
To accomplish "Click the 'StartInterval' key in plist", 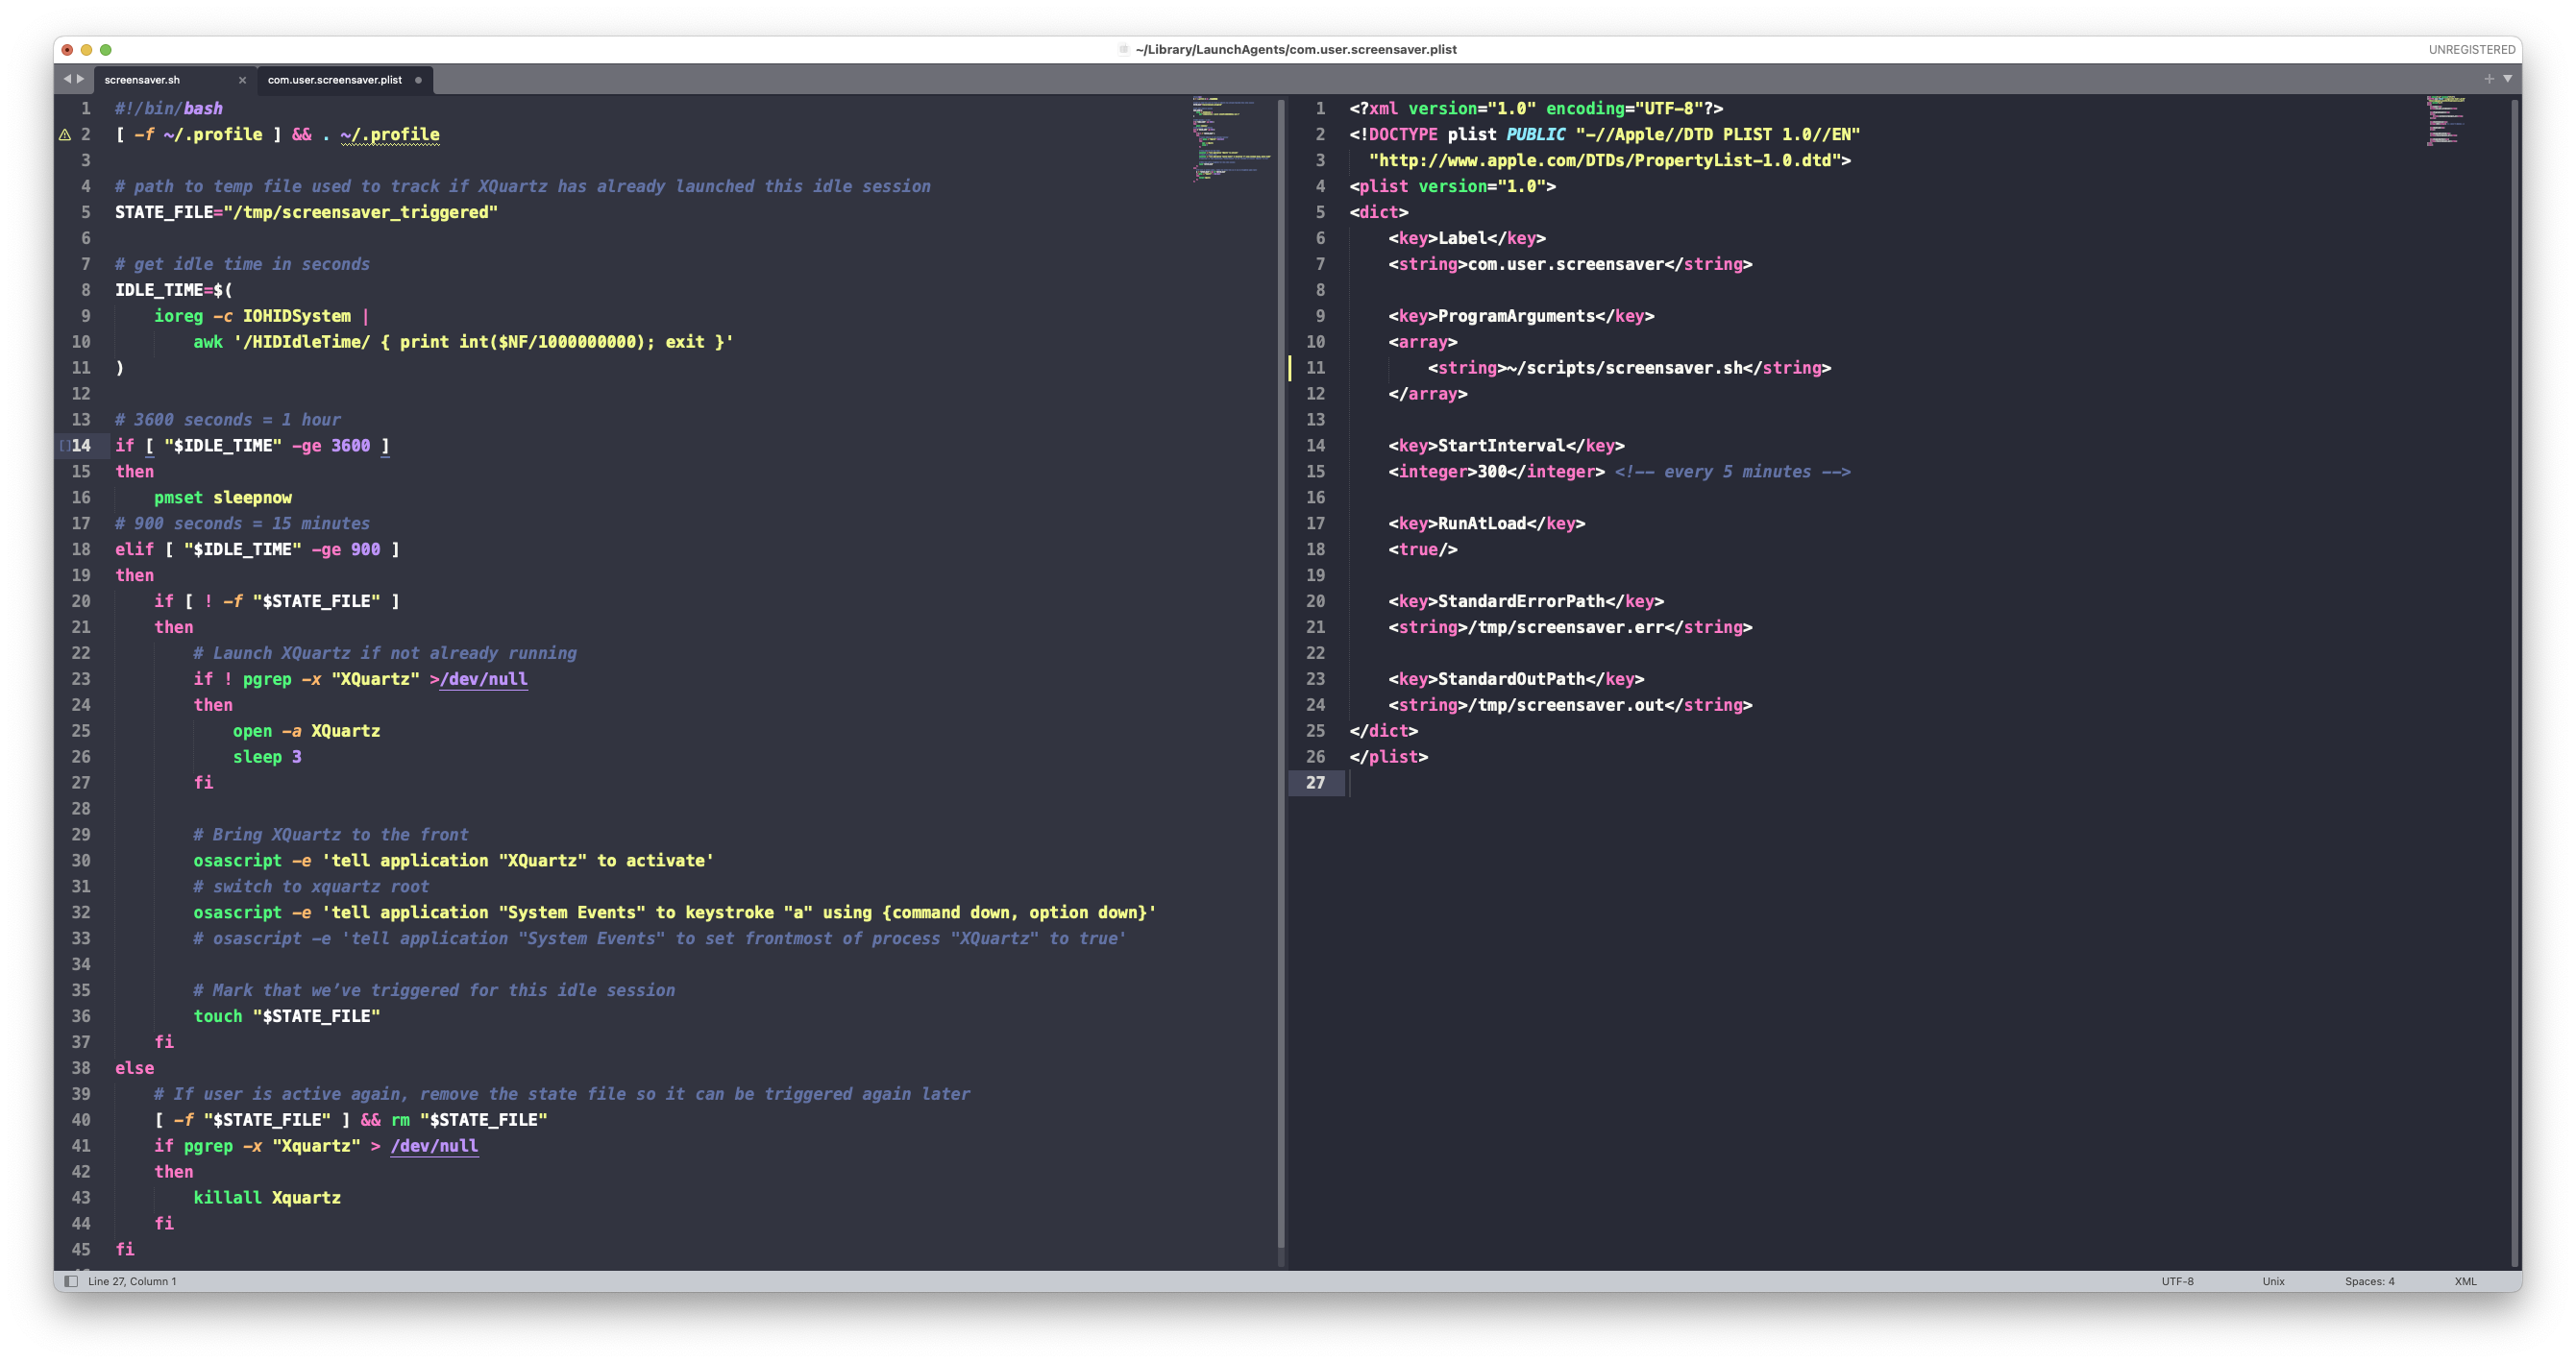I will 1502,446.
